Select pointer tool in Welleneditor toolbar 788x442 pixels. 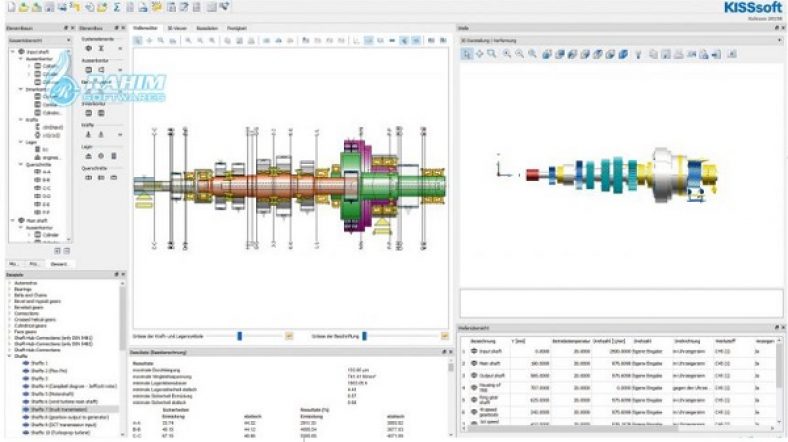point(137,41)
